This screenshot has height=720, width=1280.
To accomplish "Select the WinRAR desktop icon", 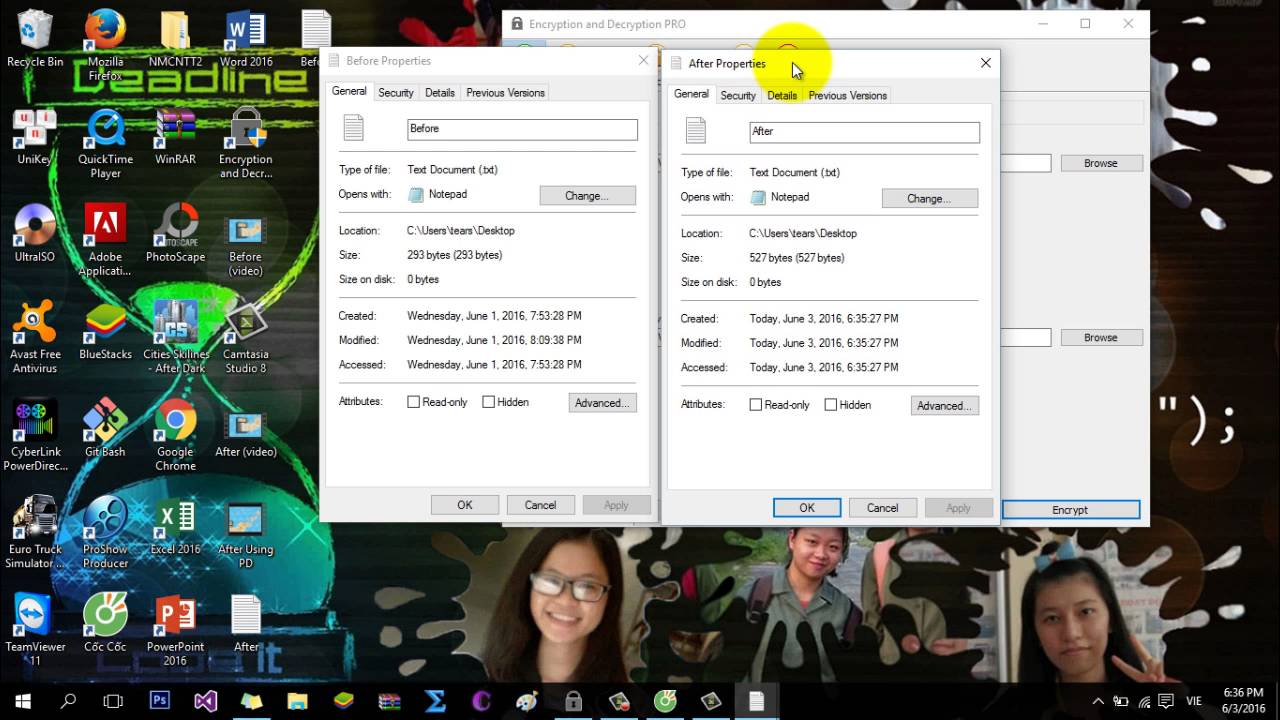I will click(x=175, y=137).
